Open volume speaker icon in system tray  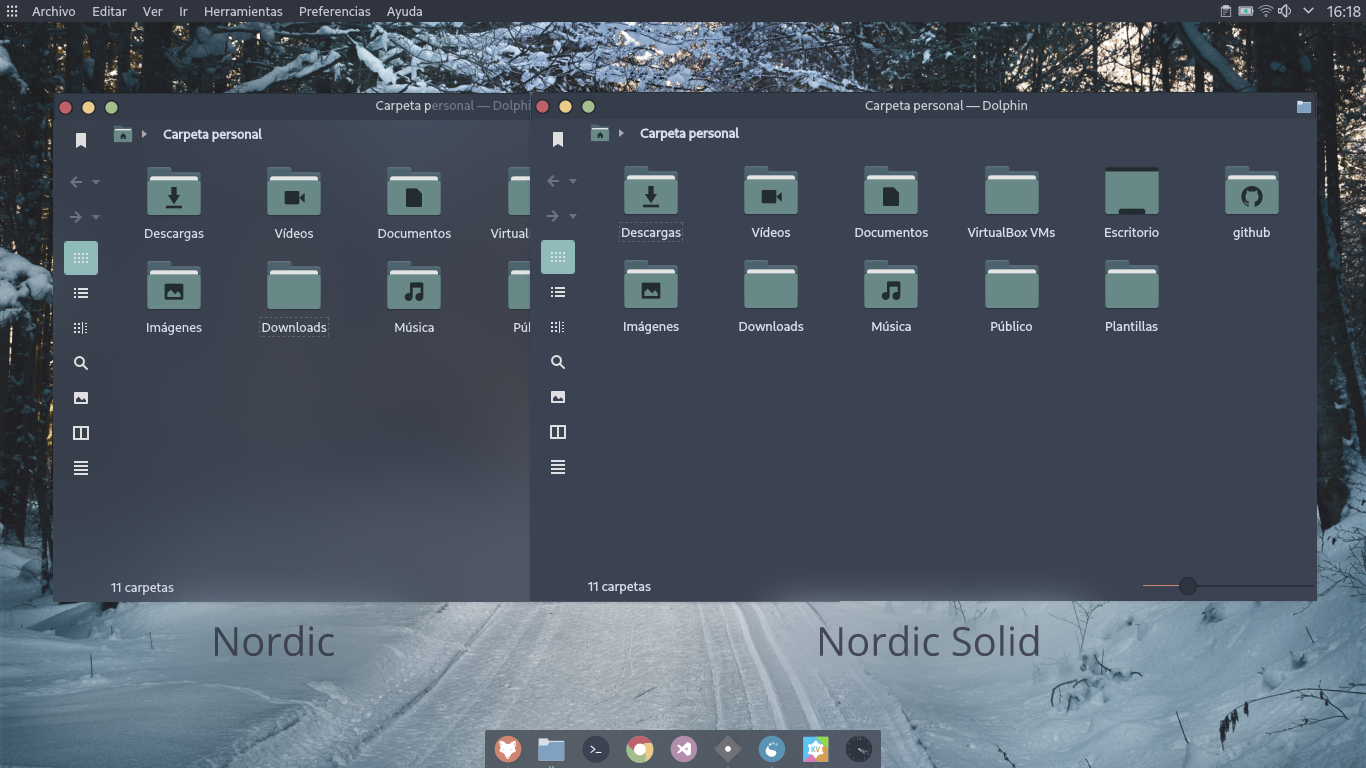[x=1284, y=11]
